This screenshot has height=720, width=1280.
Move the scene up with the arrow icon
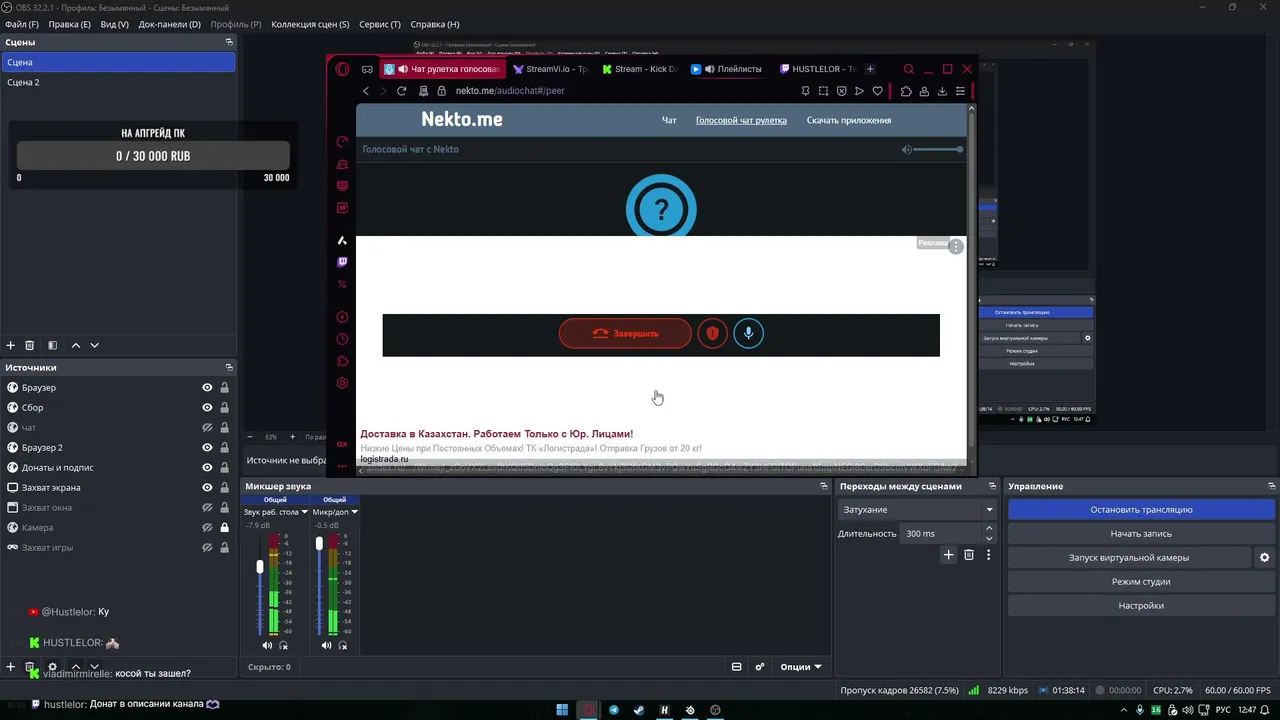tap(75, 345)
